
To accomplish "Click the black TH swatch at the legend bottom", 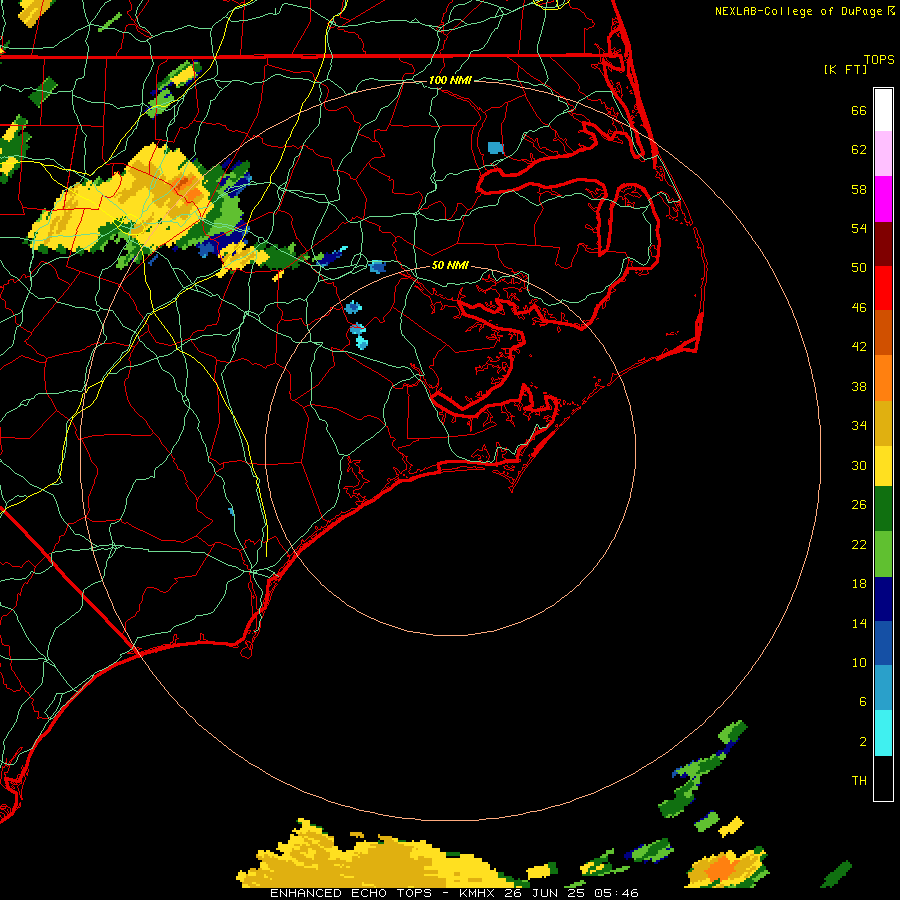I will pyautogui.click(x=883, y=778).
